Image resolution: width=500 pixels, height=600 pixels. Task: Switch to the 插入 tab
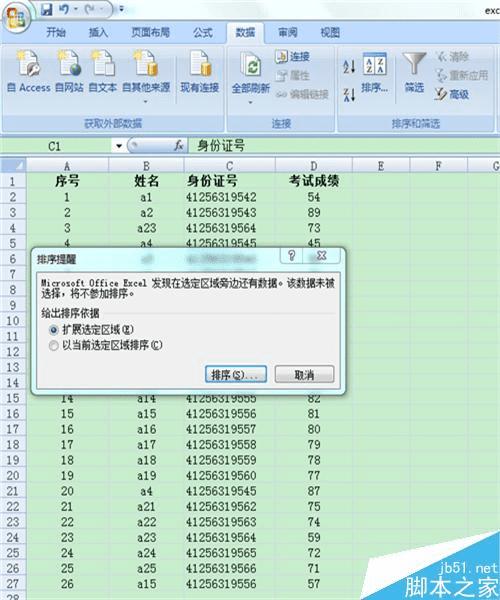click(98, 33)
